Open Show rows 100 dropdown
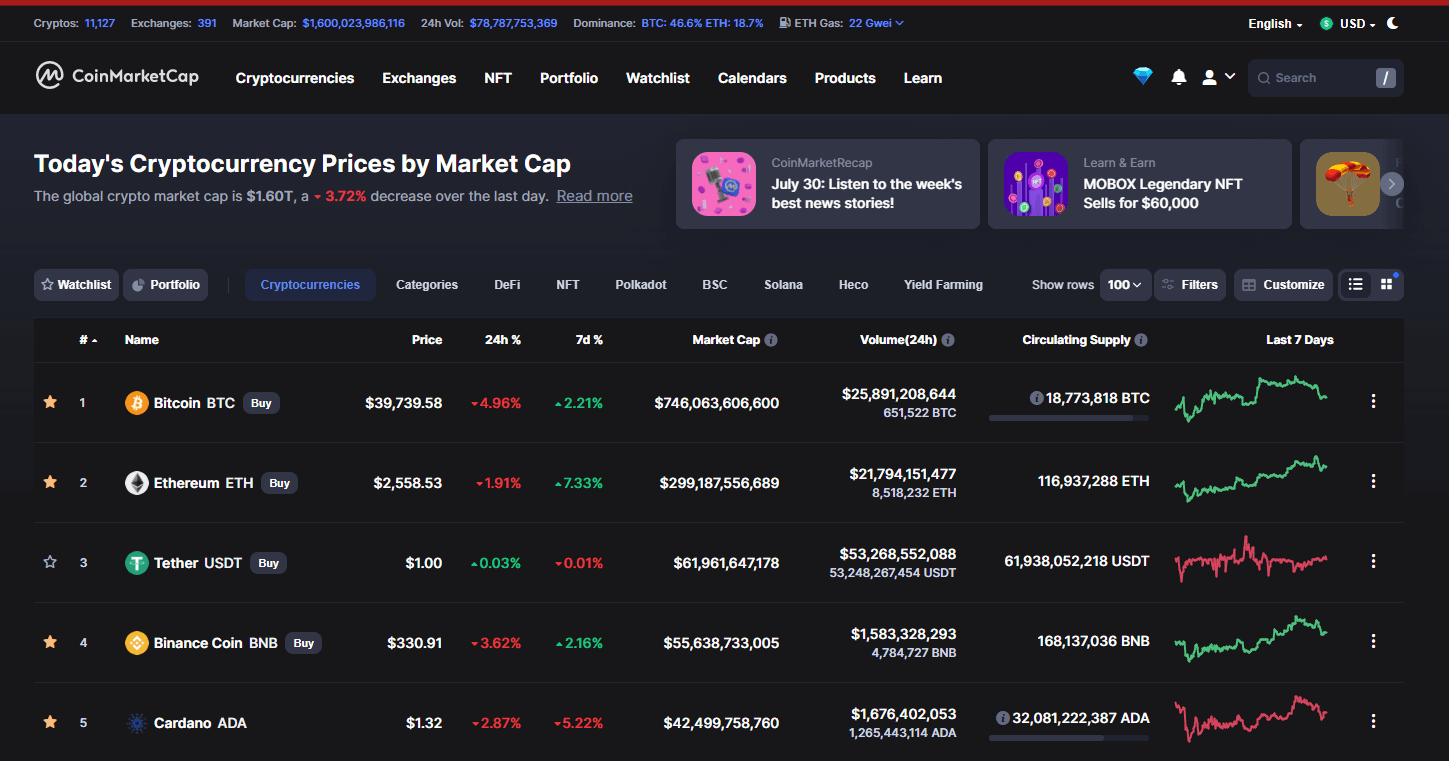Viewport: 1449px width, 761px height. tap(1125, 285)
